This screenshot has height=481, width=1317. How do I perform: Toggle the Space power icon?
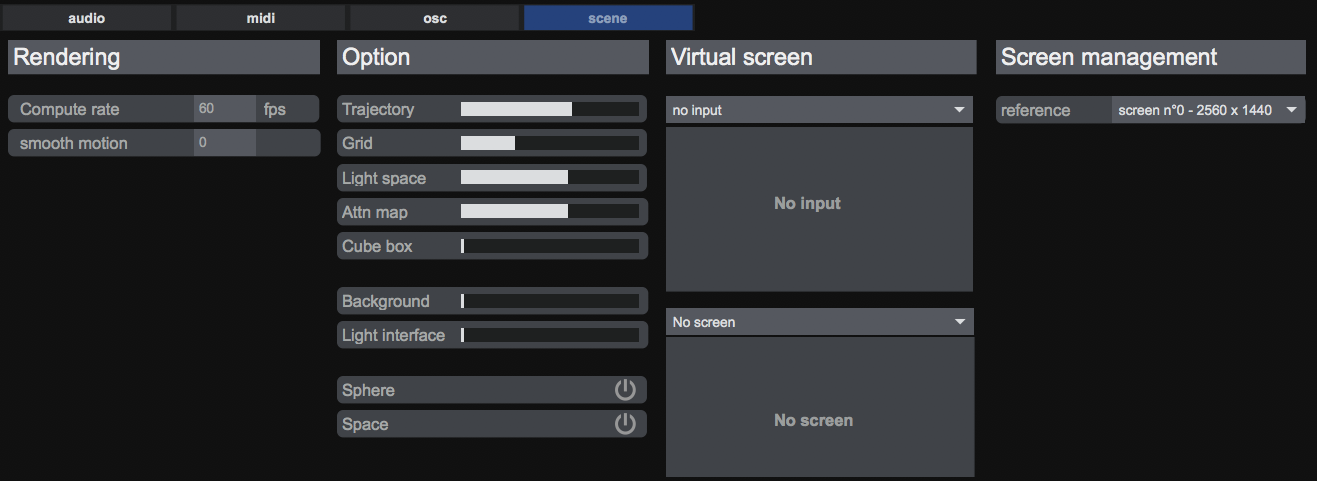625,424
